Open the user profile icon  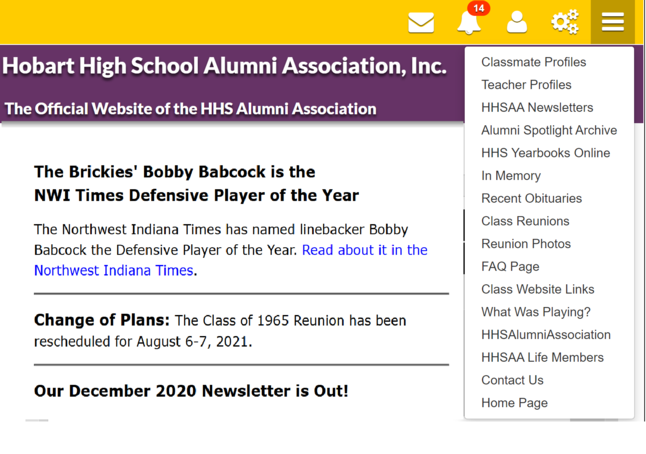click(517, 22)
